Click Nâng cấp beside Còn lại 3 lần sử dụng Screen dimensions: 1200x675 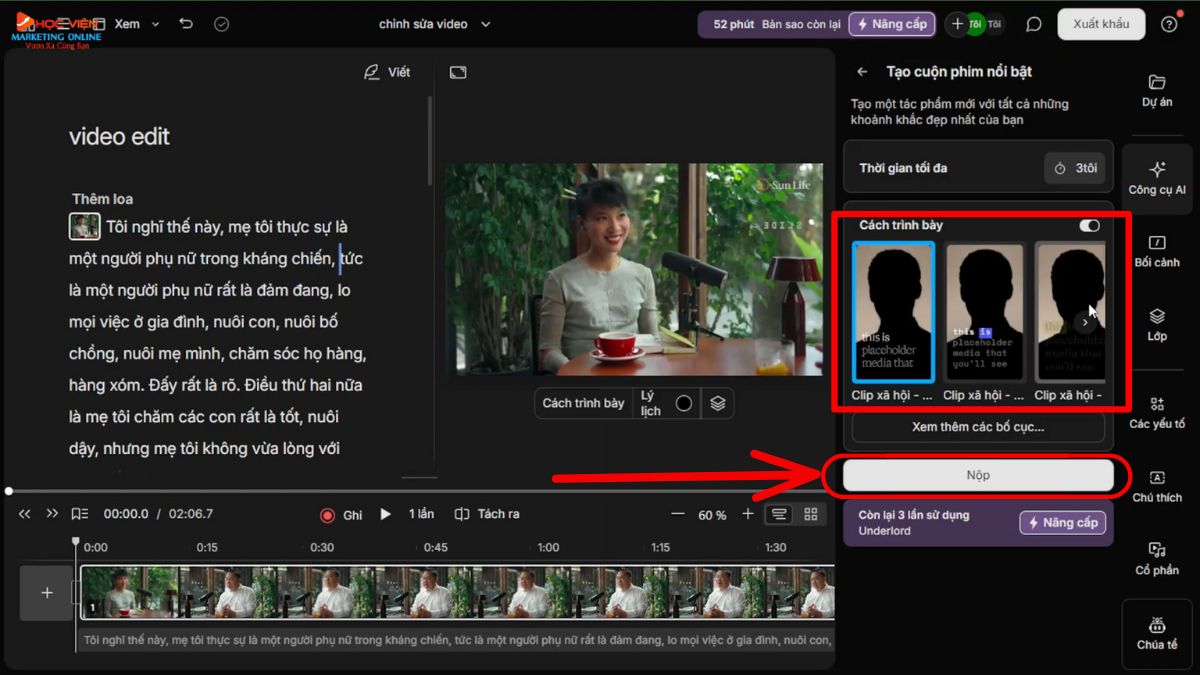click(x=1062, y=523)
